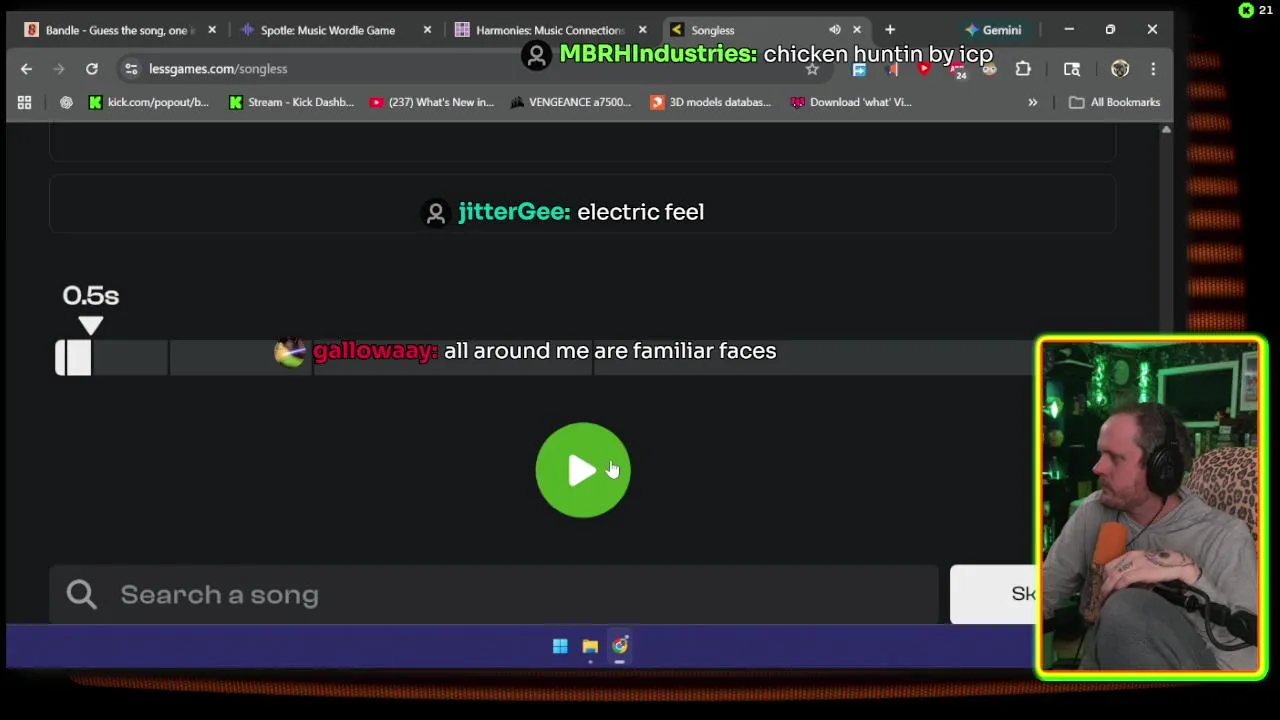Click the Chrome icon in the taskbar

click(x=620, y=646)
